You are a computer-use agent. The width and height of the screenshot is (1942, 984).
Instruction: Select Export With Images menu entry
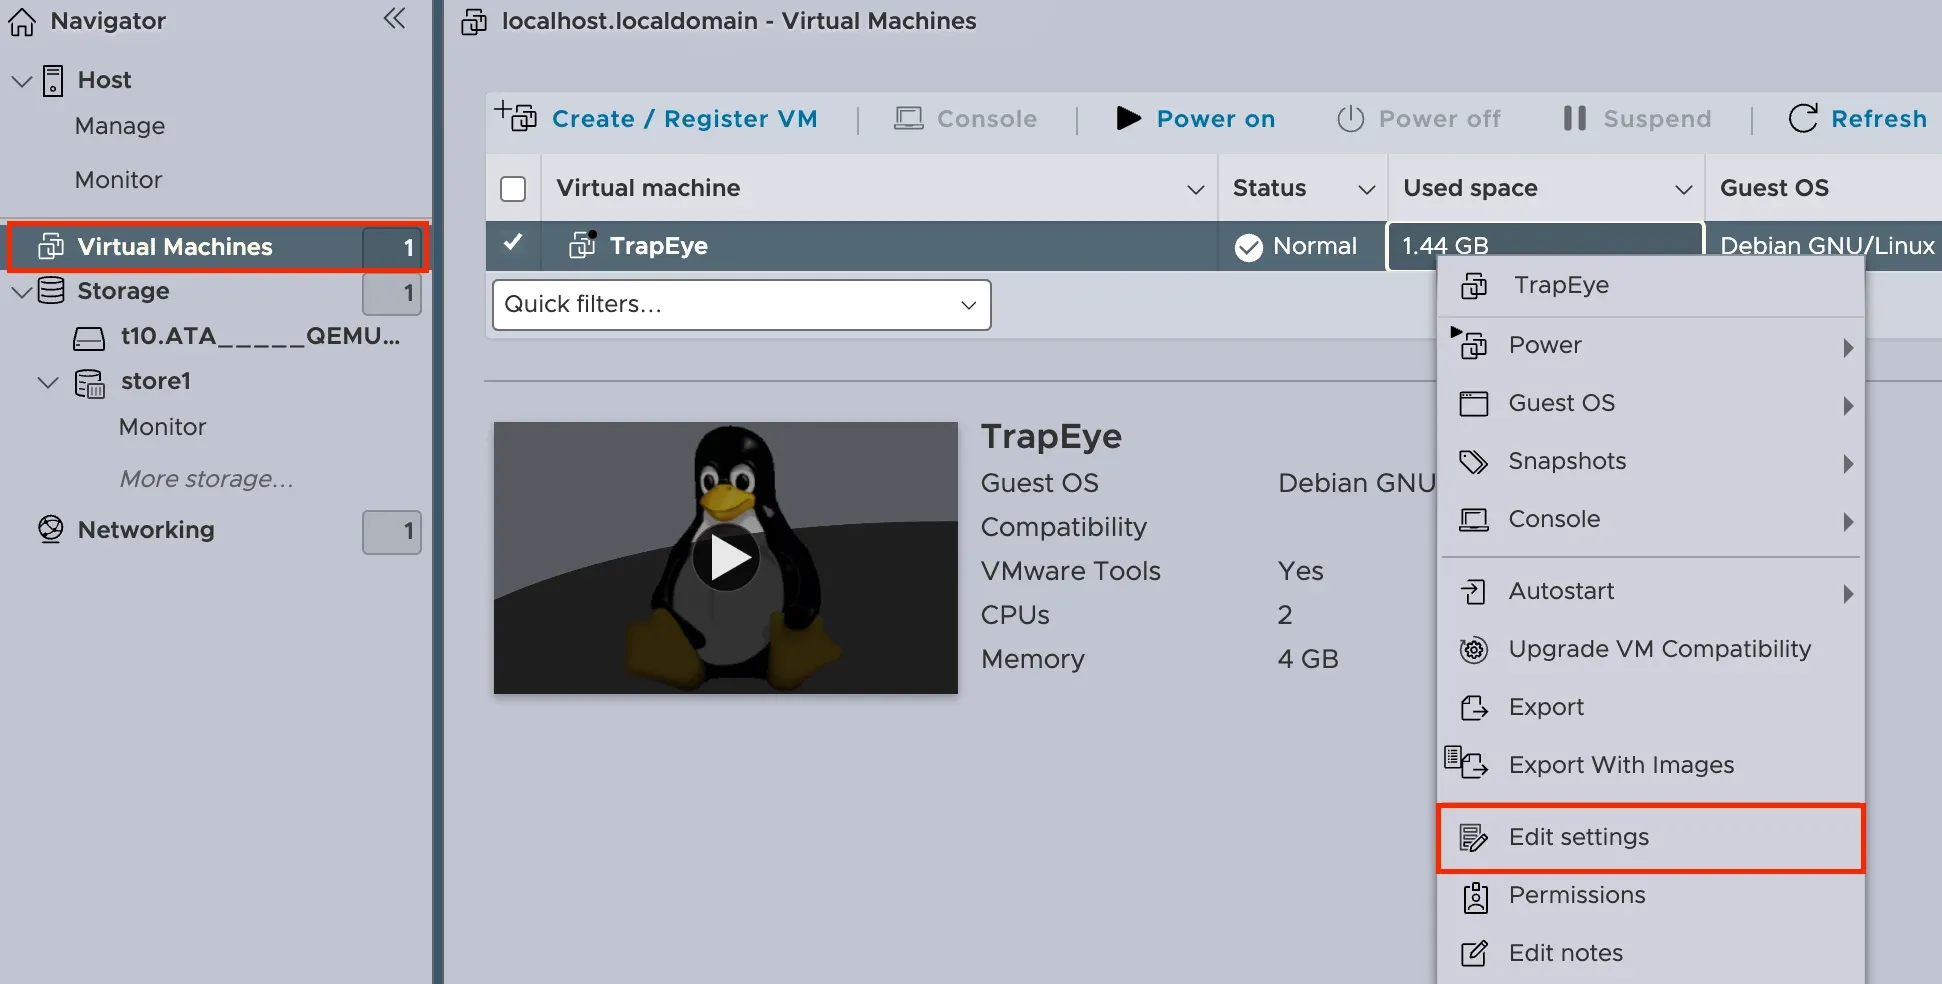pos(1650,765)
